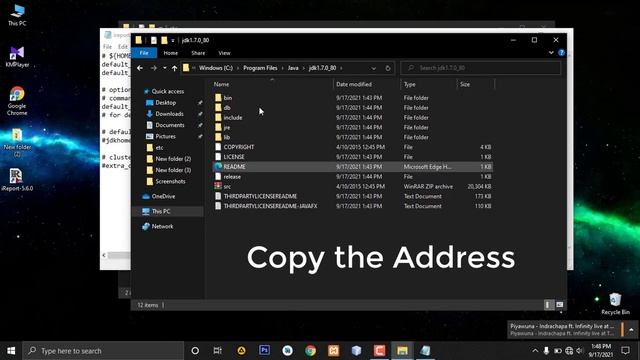Refresh the jdk1.7.0_80 folder view
Image resolution: width=640 pixels, height=360 pixels.
click(388, 68)
